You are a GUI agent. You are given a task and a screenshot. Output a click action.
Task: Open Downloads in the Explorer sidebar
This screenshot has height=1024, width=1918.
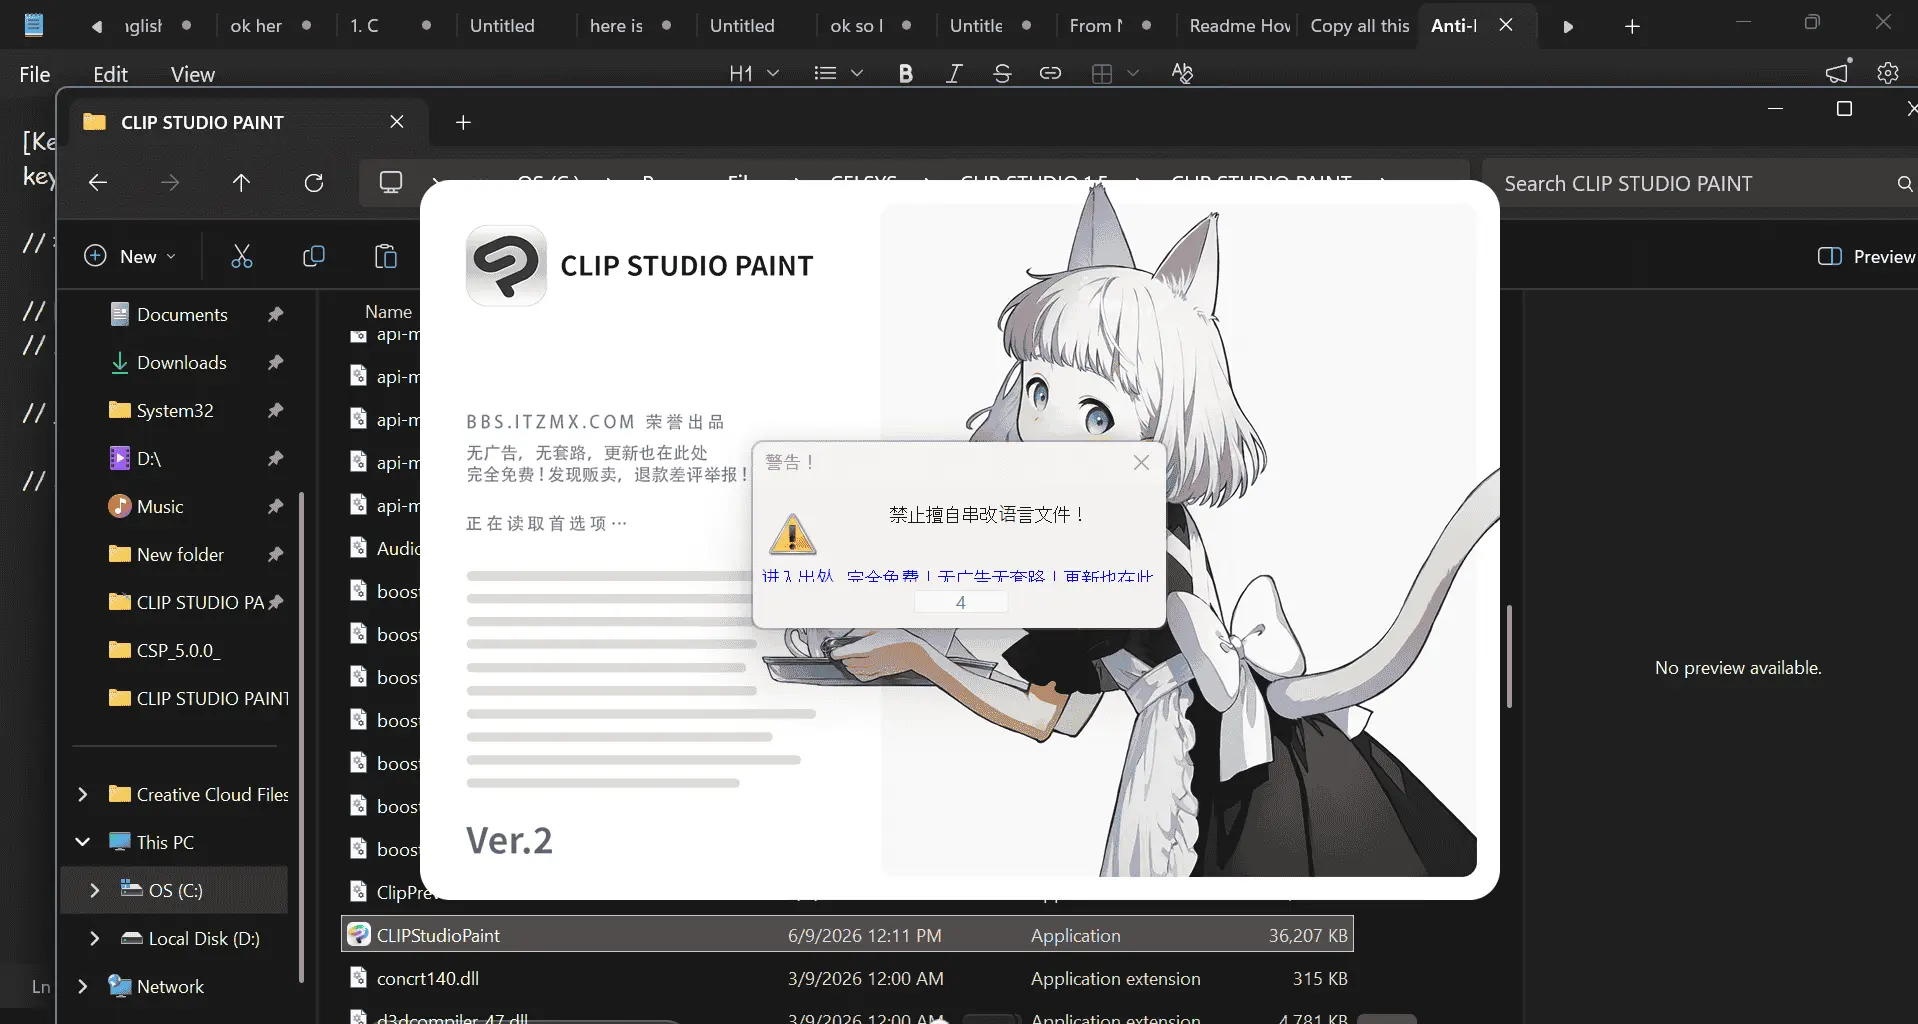click(182, 362)
